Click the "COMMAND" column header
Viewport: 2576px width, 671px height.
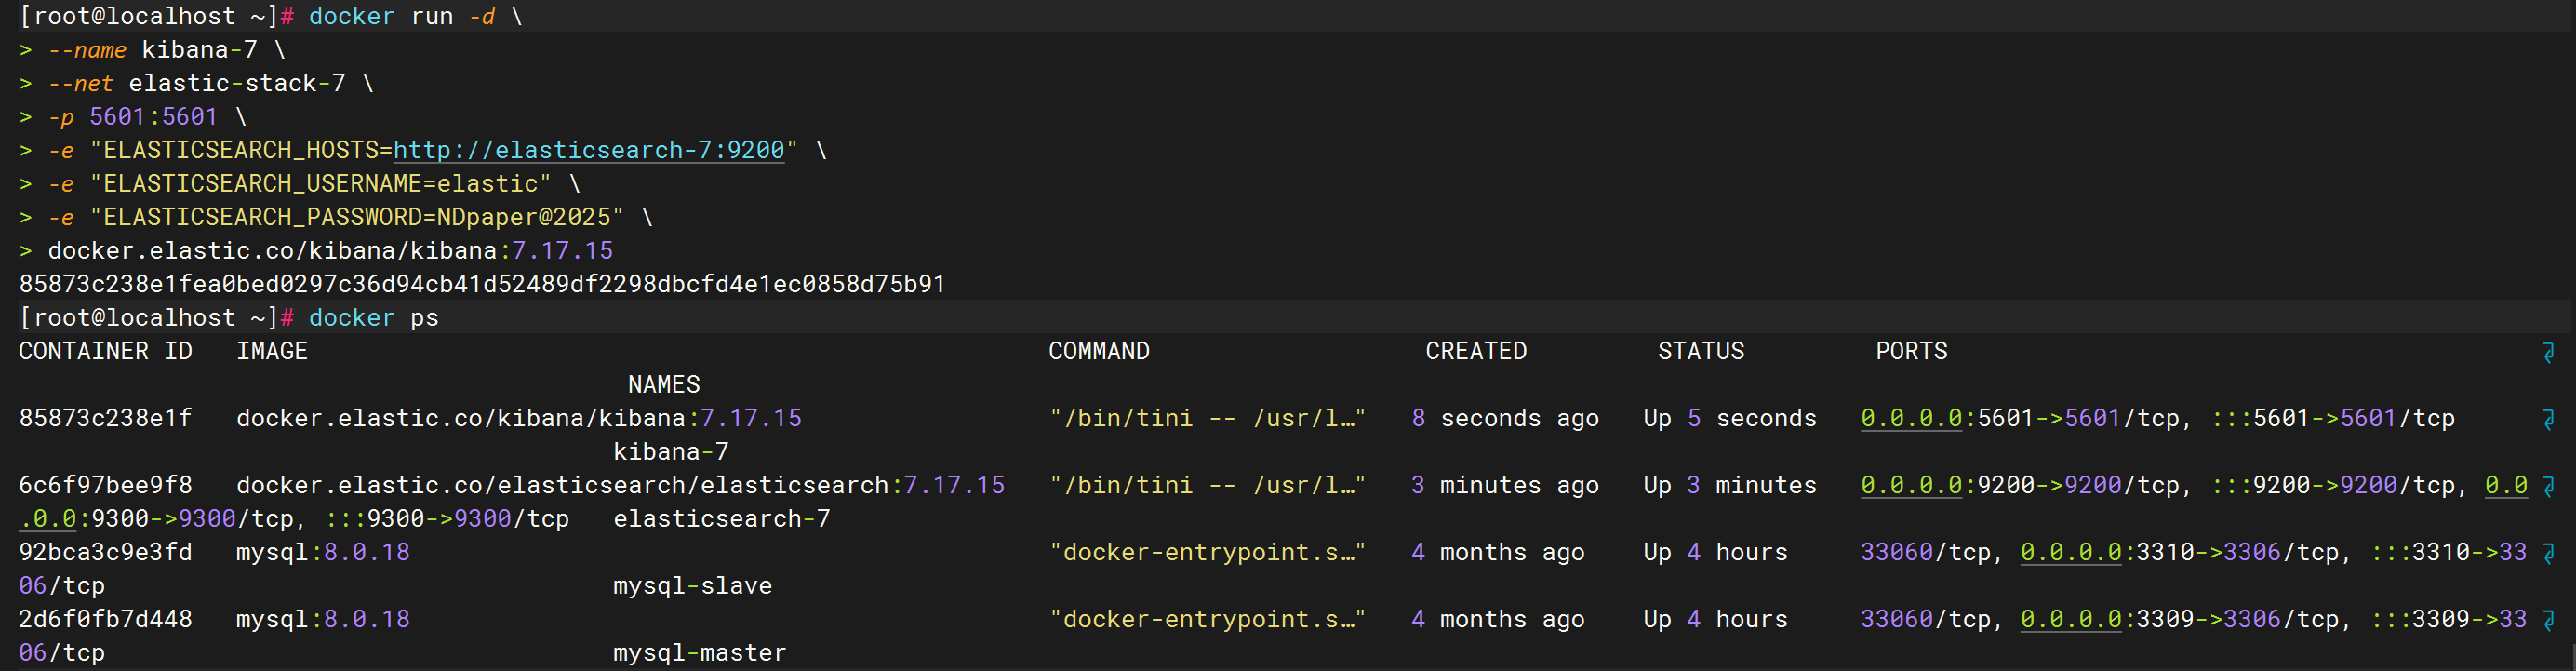pyautogui.click(x=1099, y=352)
